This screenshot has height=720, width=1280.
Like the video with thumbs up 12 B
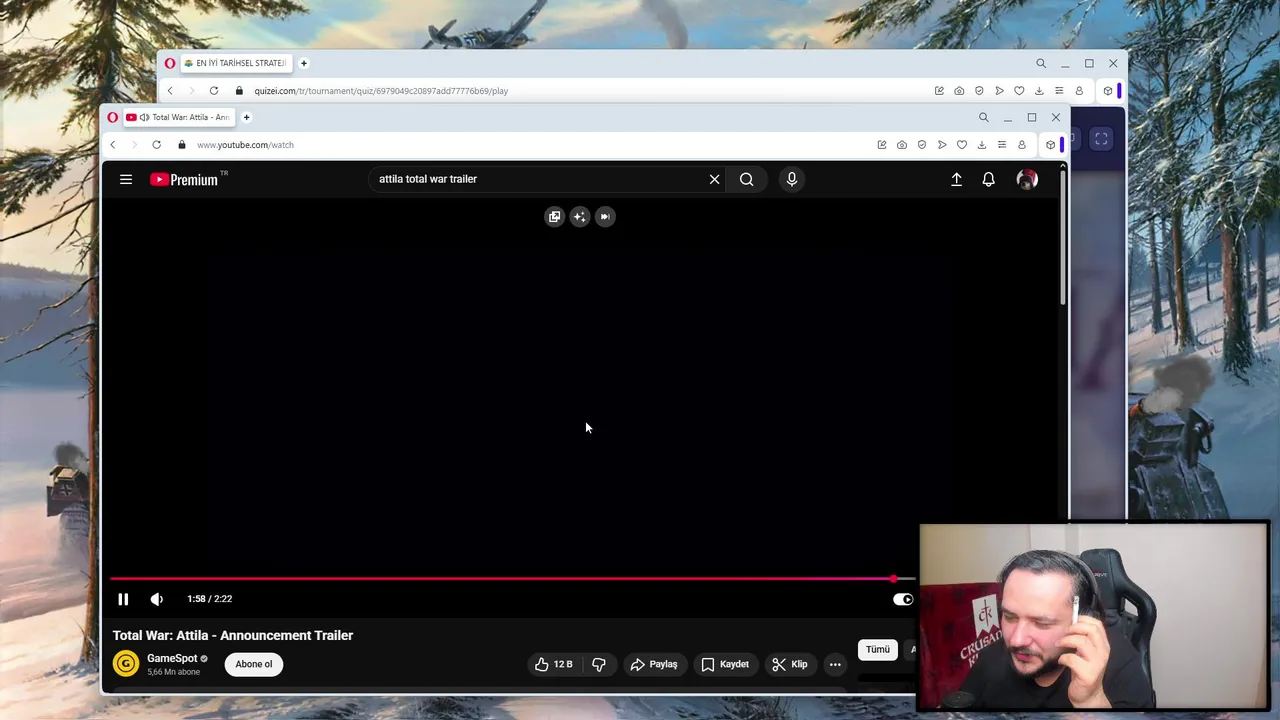(x=554, y=664)
